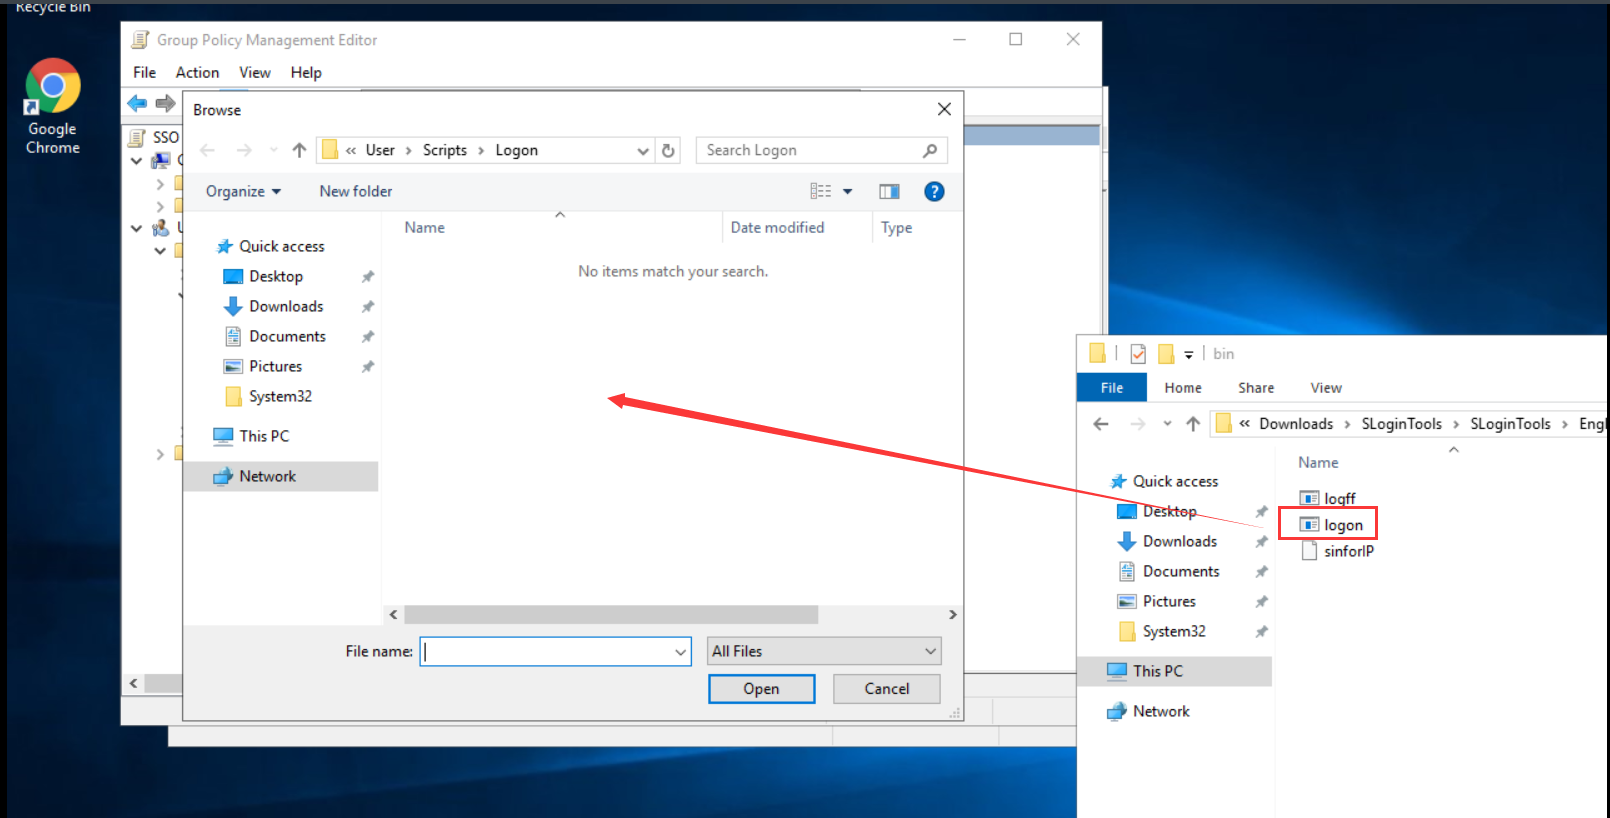Switch to the Share ribbon tab
The height and width of the screenshot is (818, 1610).
(x=1255, y=388)
